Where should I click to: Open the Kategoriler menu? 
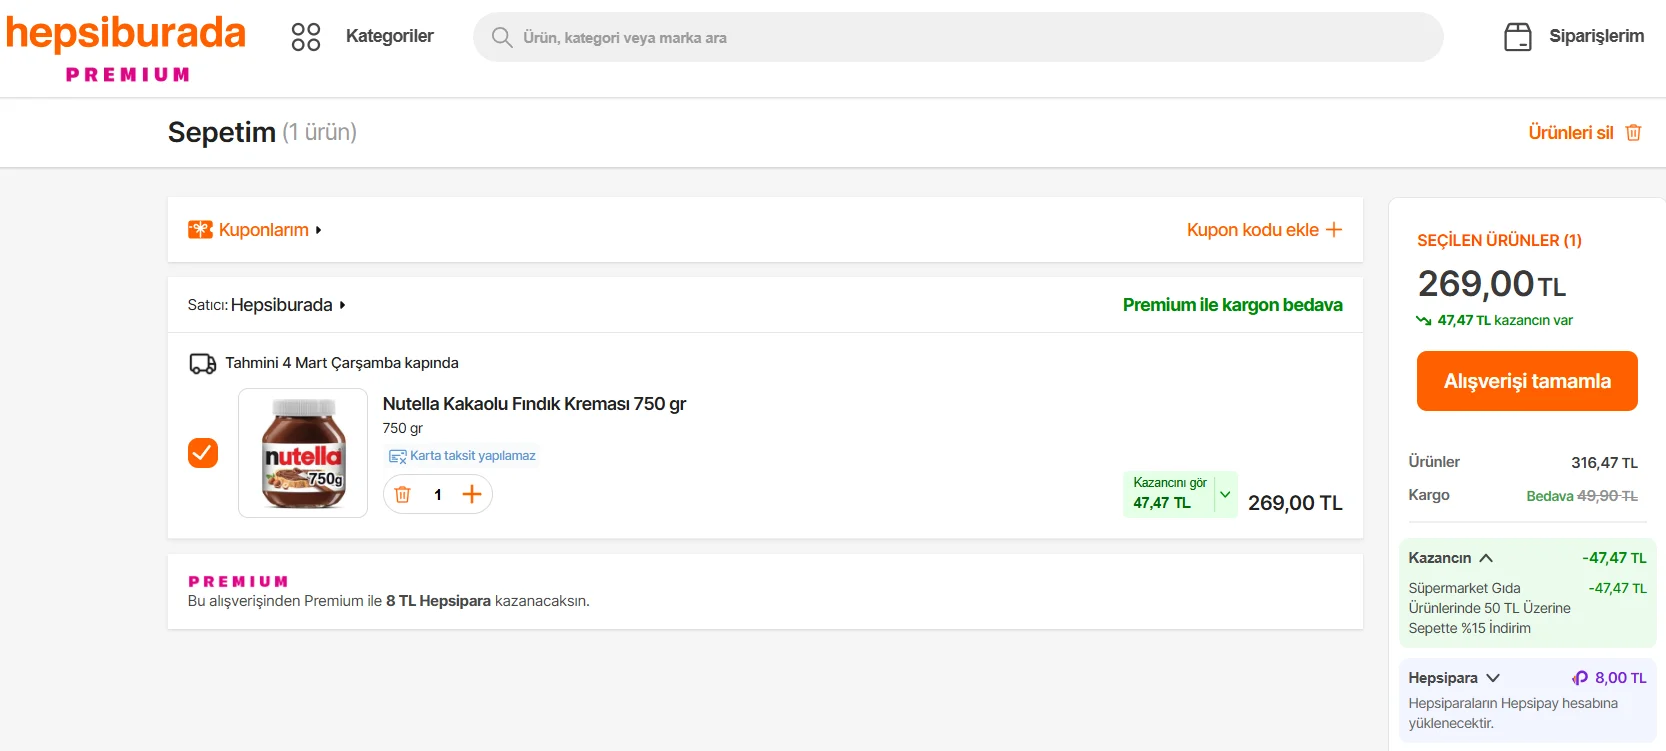pyautogui.click(x=389, y=36)
